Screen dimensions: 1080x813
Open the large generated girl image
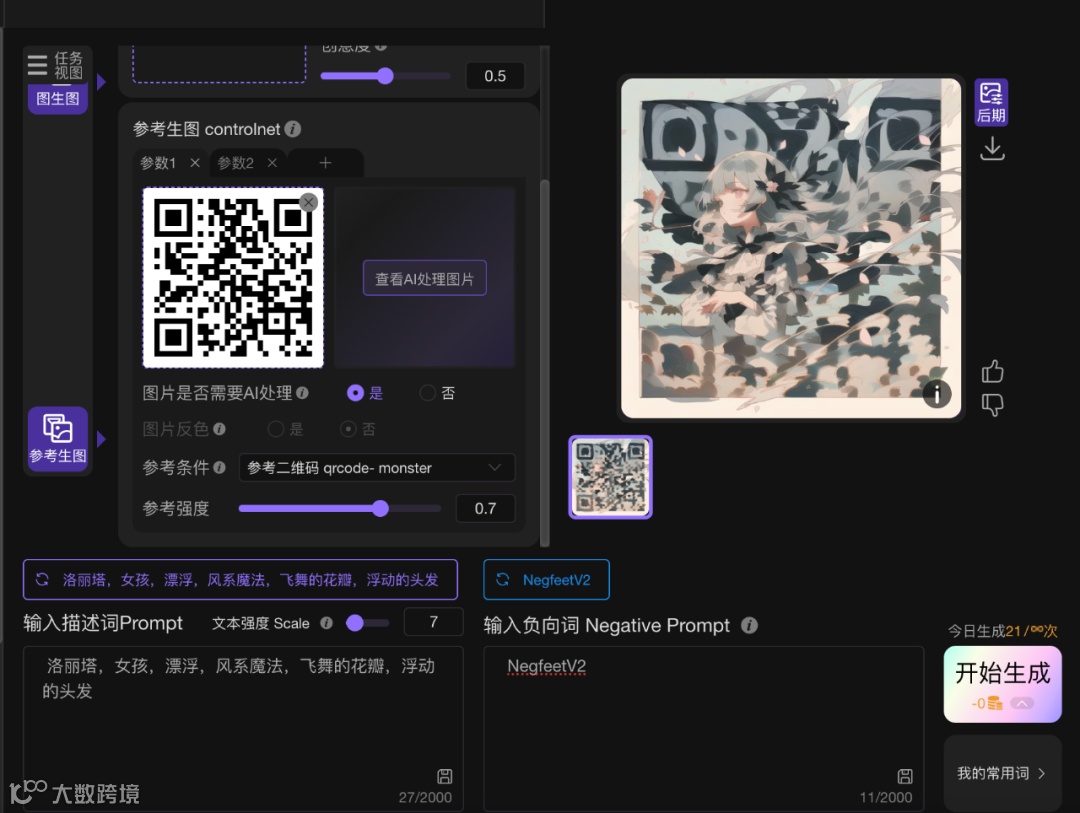click(791, 248)
